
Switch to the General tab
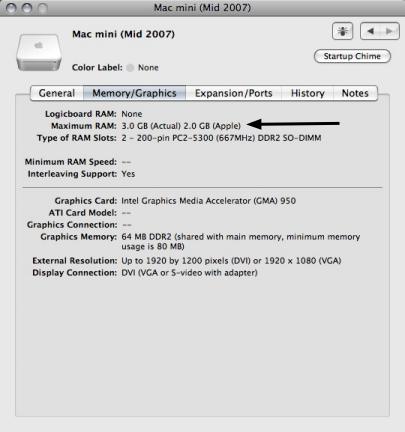57,93
